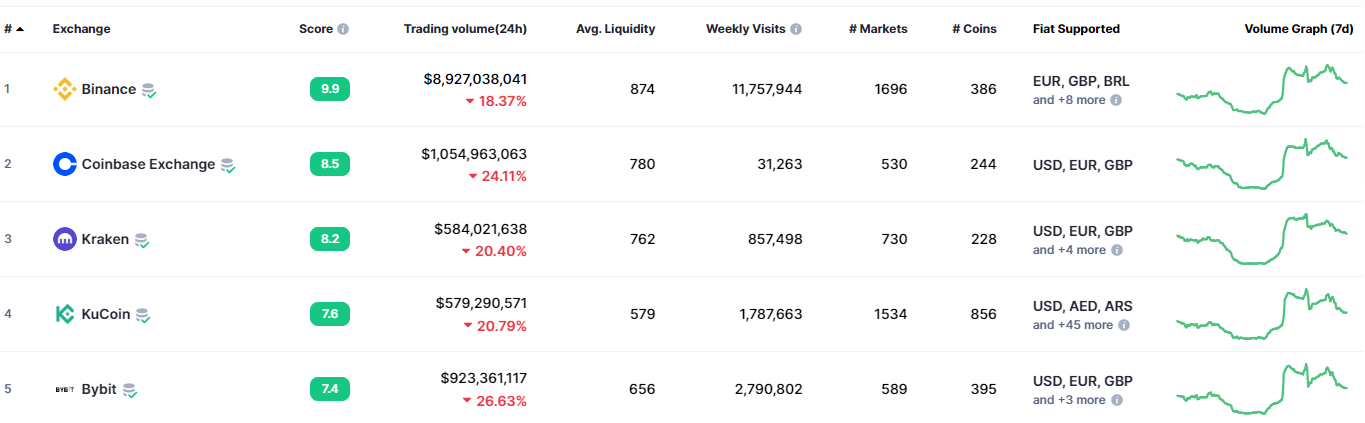Click the Kraken logo icon
The width and height of the screenshot is (1365, 423).
(x=64, y=240)
